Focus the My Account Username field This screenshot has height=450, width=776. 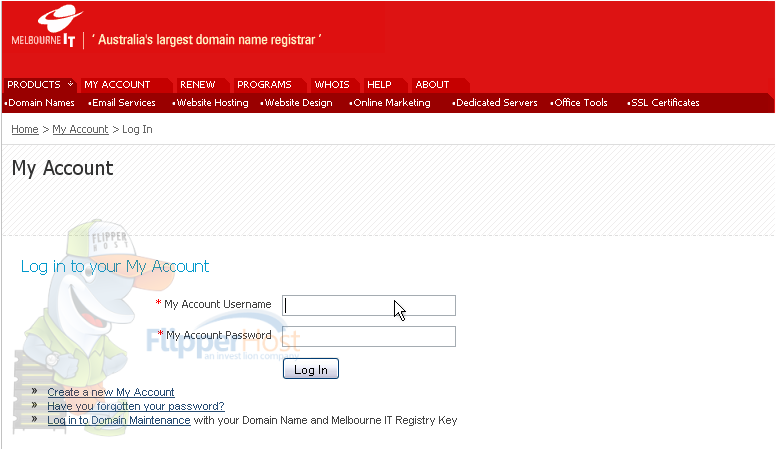(369, 305)
